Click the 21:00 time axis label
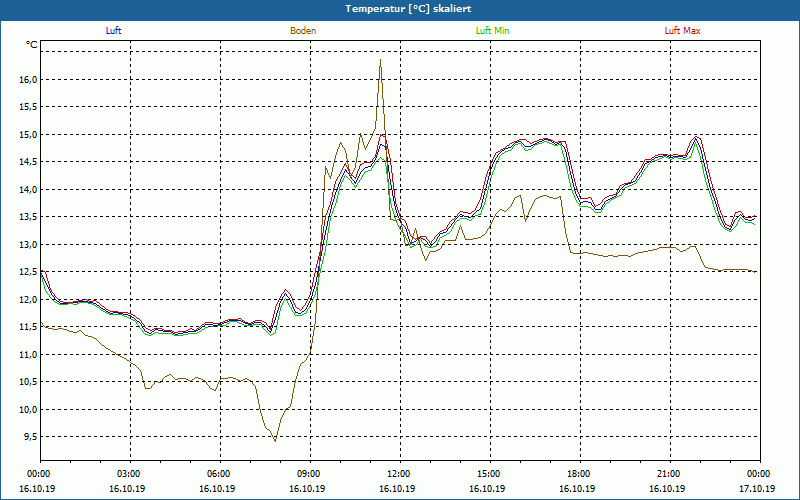This screenshot has width=800, height=500. point(670,474)
